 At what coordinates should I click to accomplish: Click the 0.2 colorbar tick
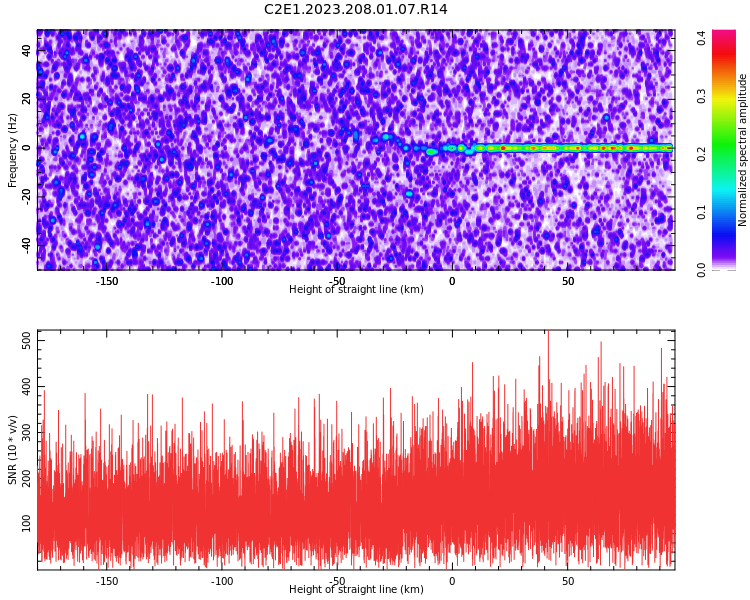tap(701, 154)
